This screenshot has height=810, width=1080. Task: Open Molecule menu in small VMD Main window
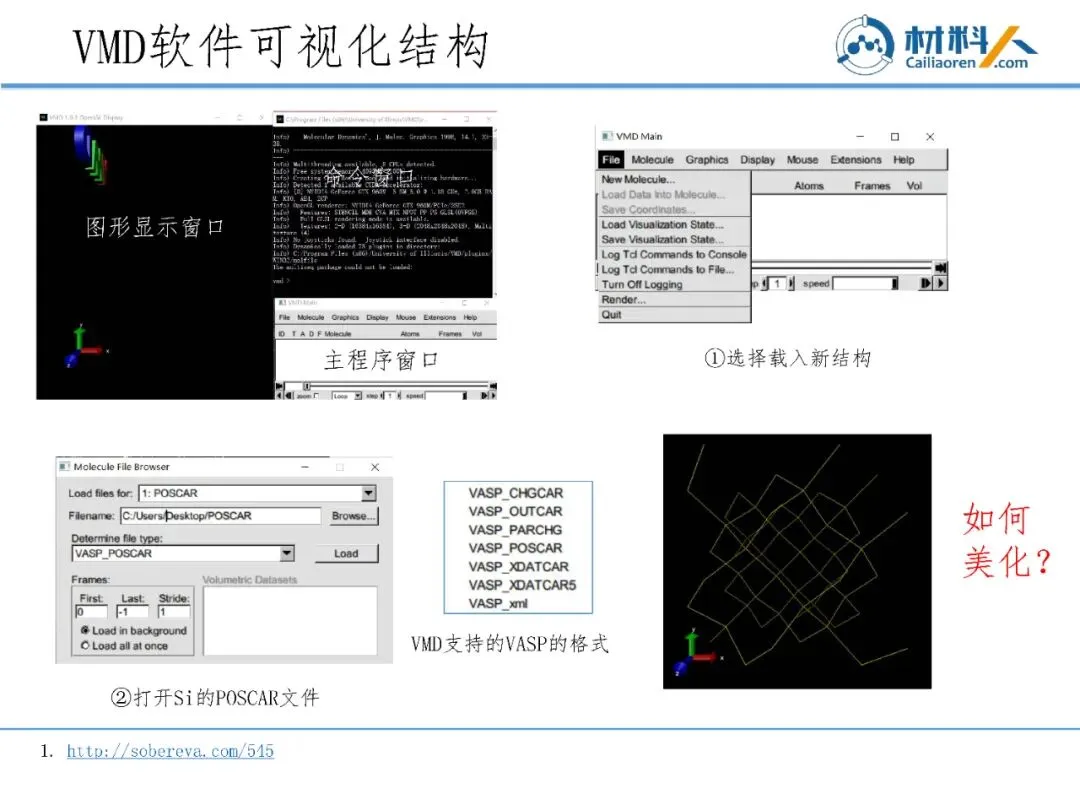point(311,318)
